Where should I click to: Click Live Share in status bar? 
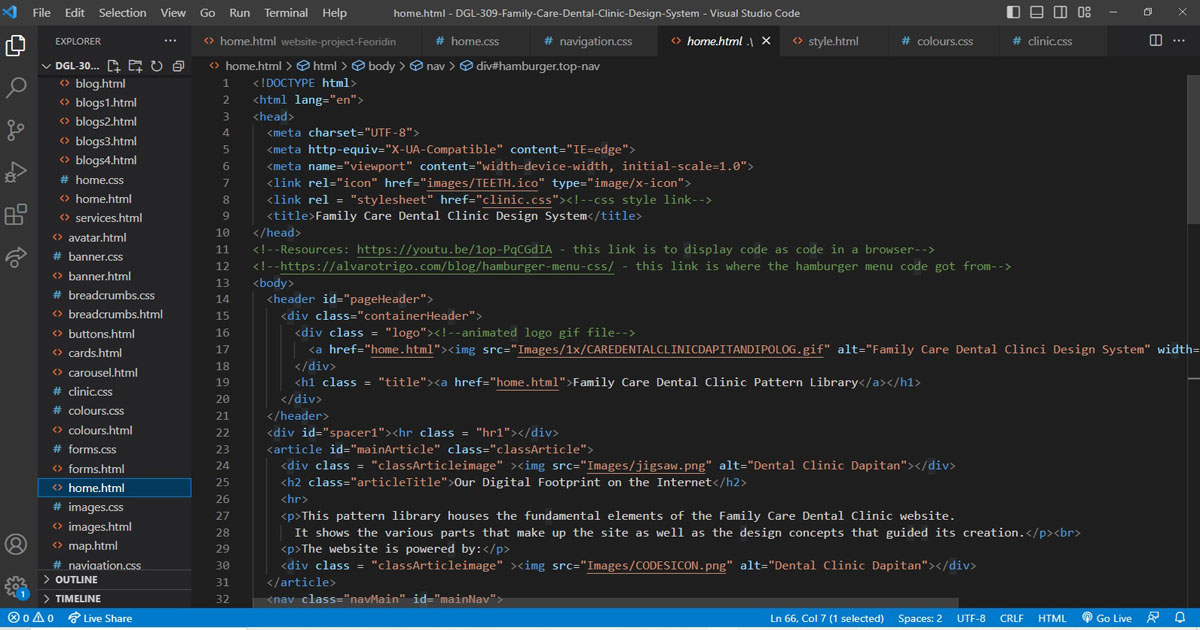point(99,618)
